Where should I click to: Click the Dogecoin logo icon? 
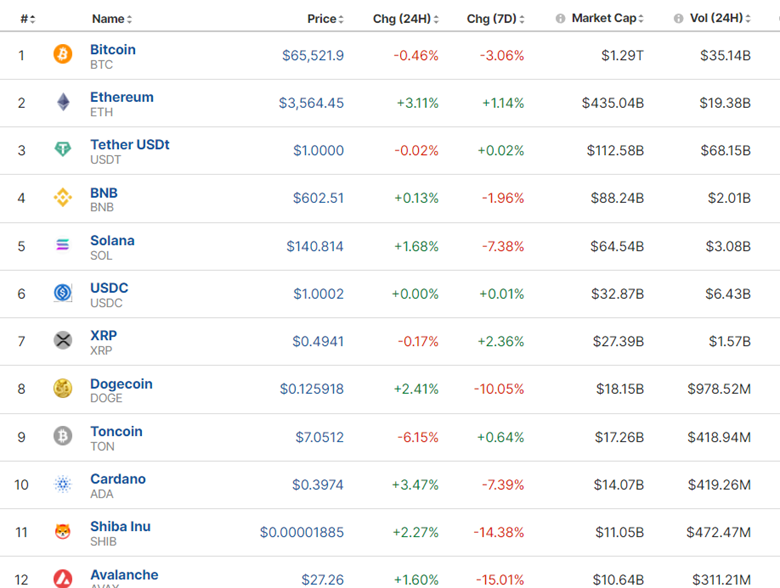point(63,388)
